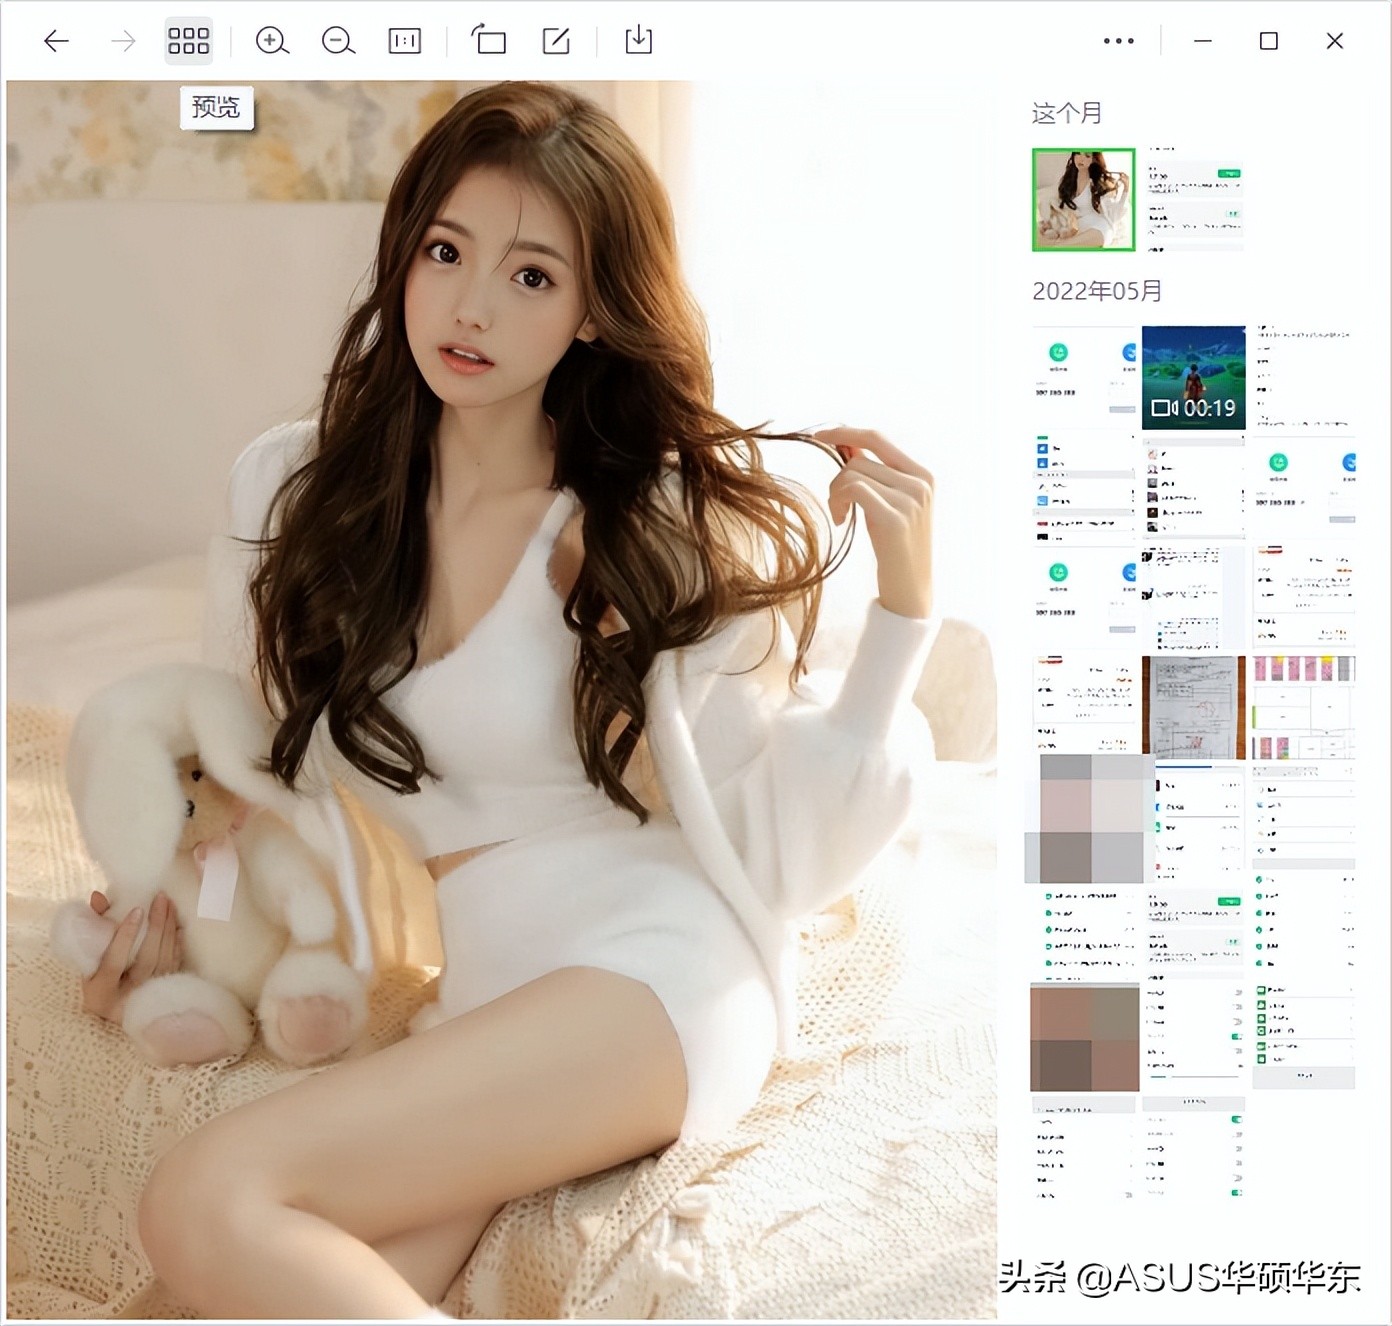
Task: Open the hand-drawn paper sketch thumbnail
Action: (x=1194, y=706)
